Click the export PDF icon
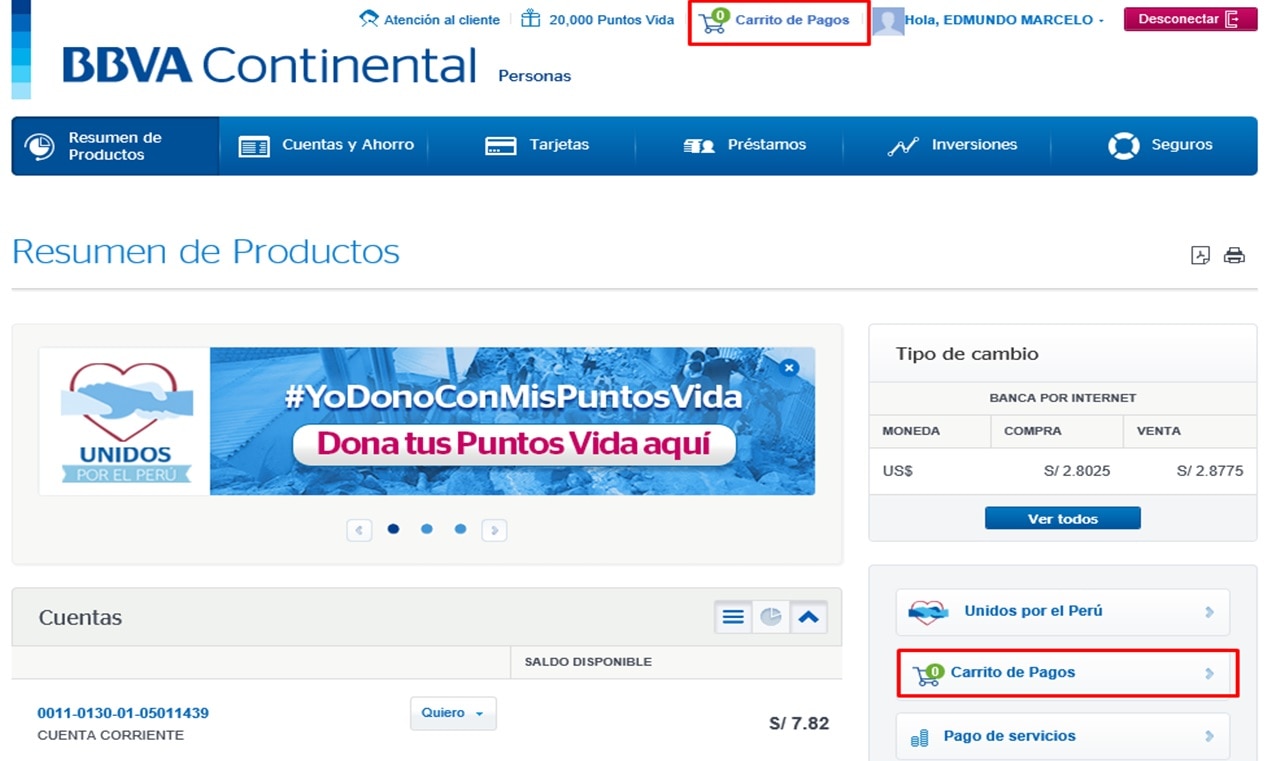Viewport: 1270px width, 761px height. tap(1200, 255)
